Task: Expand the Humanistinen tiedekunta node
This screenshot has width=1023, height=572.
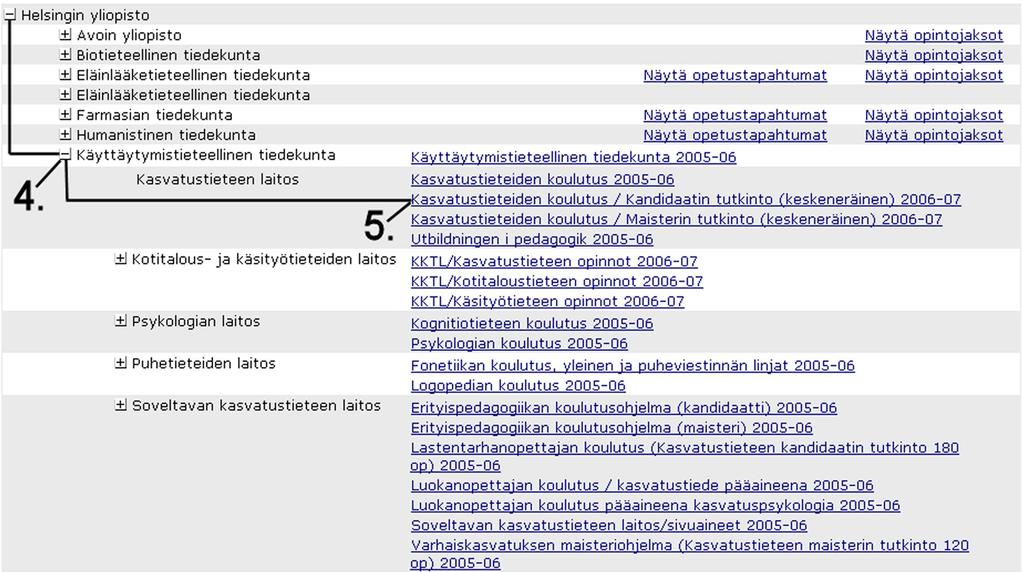Action: 65,135
